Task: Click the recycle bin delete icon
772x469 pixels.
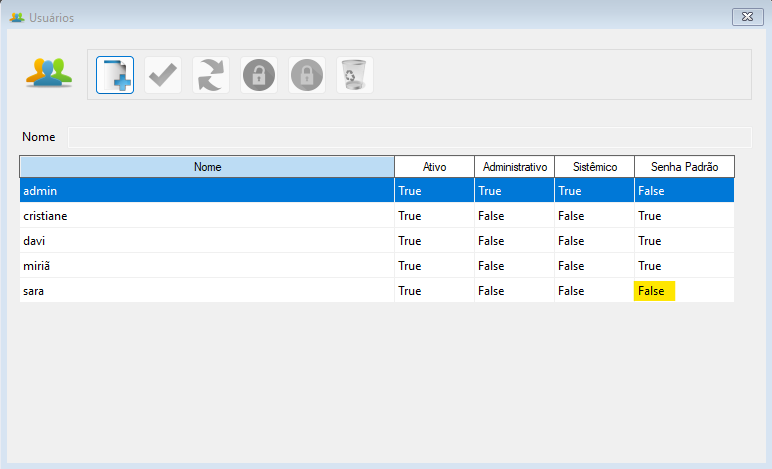Action: coord(355,75)
